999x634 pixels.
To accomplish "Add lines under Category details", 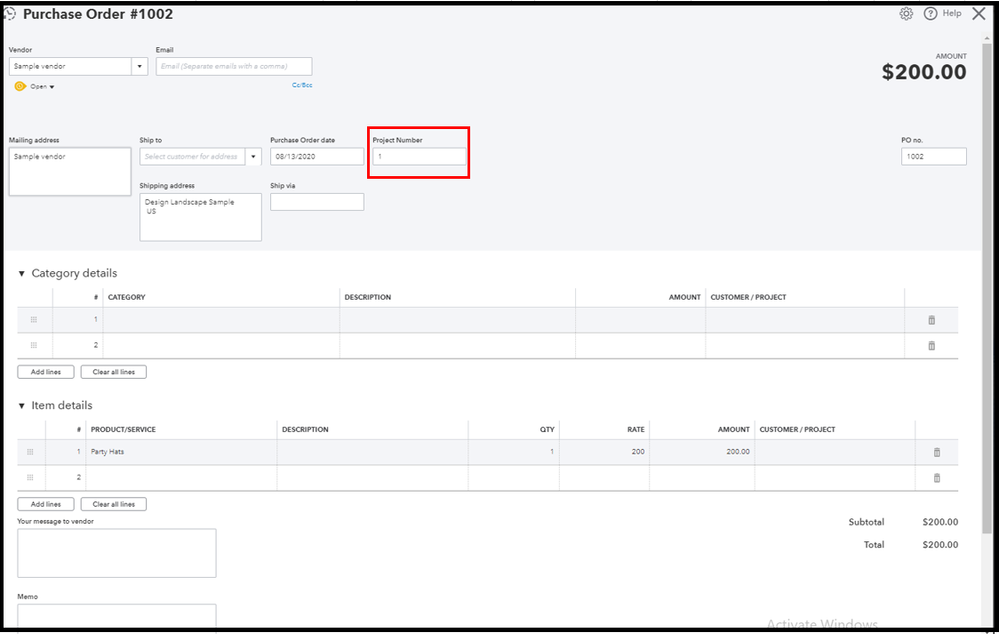I will [x=46, y=372].
